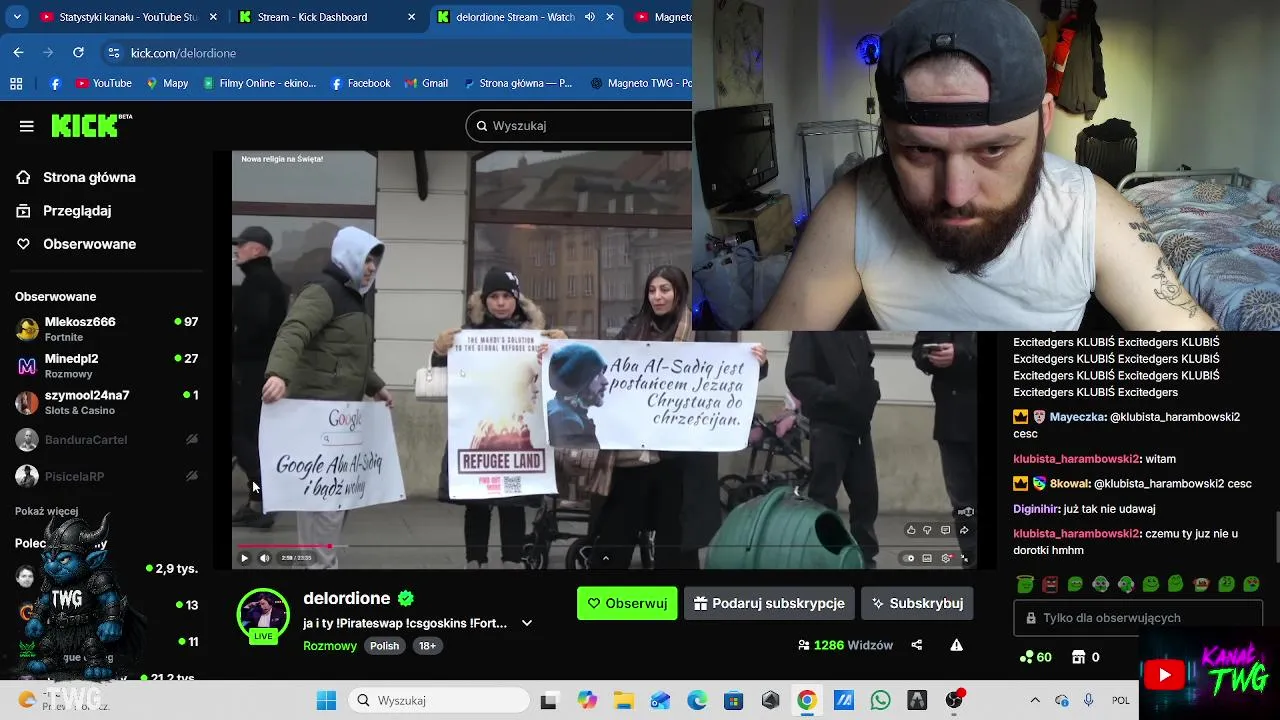Click the chat input Tylko dla obserwujących

click(1138, 618)
